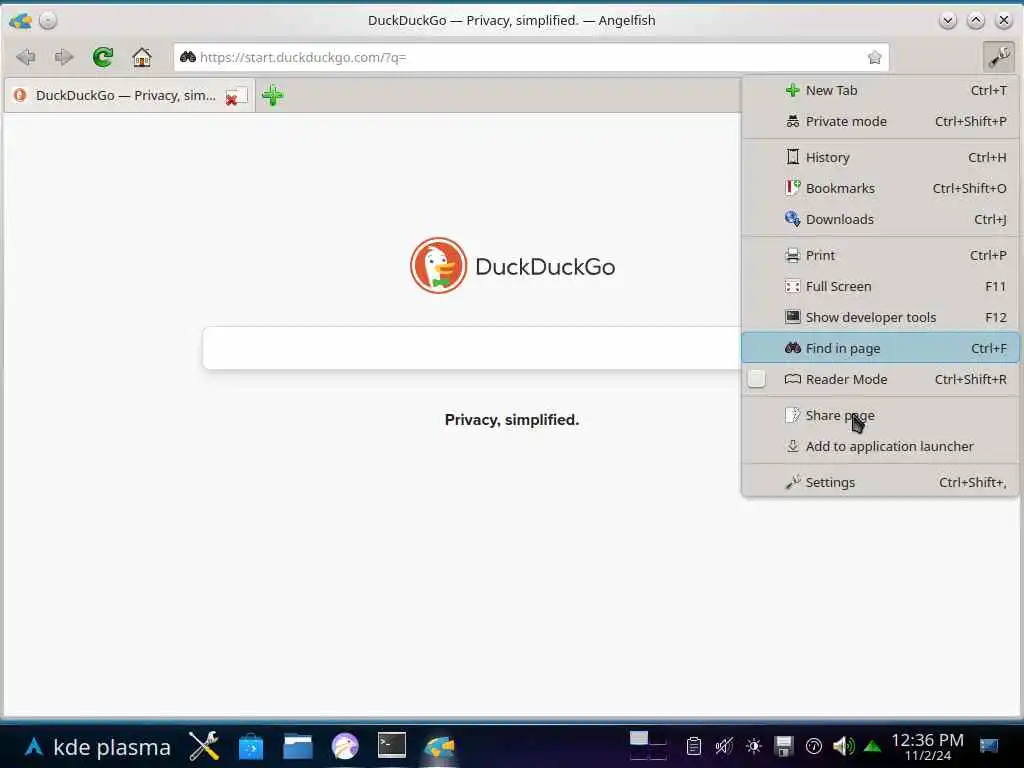The image size is (1024, 768).
Task: Click the show desktop icon
Action: coord(989,746)
